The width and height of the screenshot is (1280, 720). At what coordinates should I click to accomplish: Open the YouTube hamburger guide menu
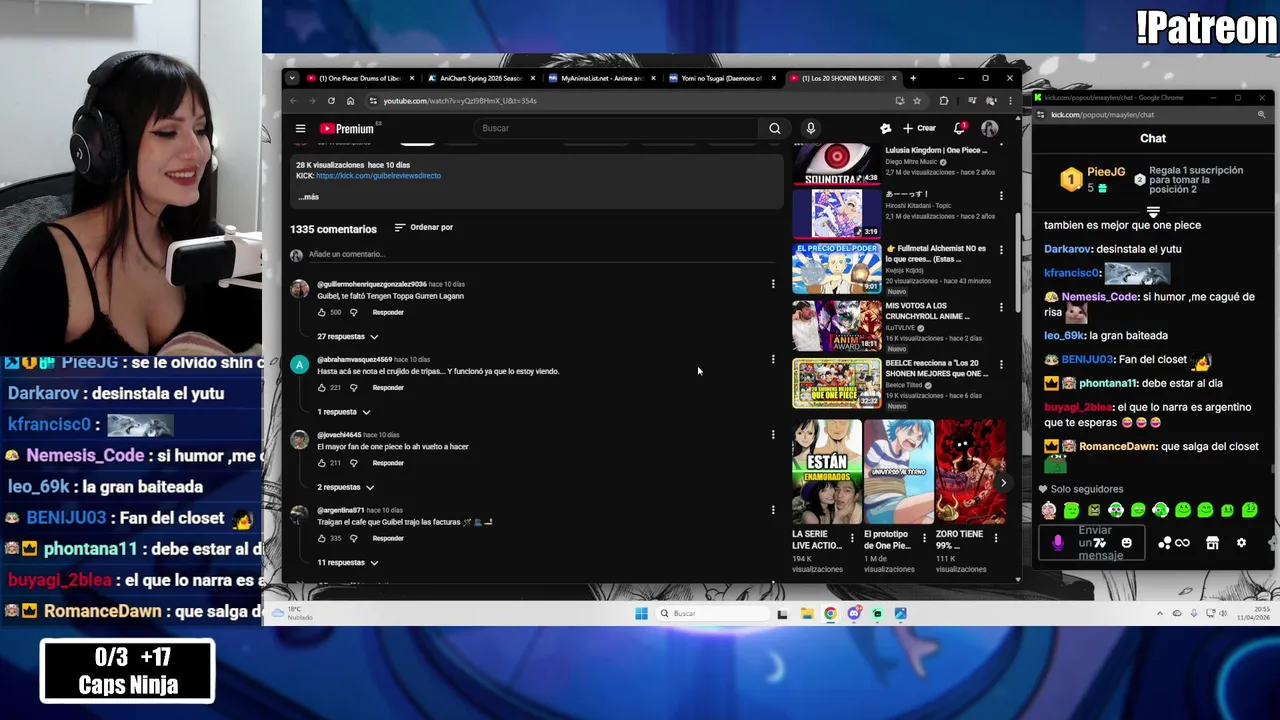(300, 128)
